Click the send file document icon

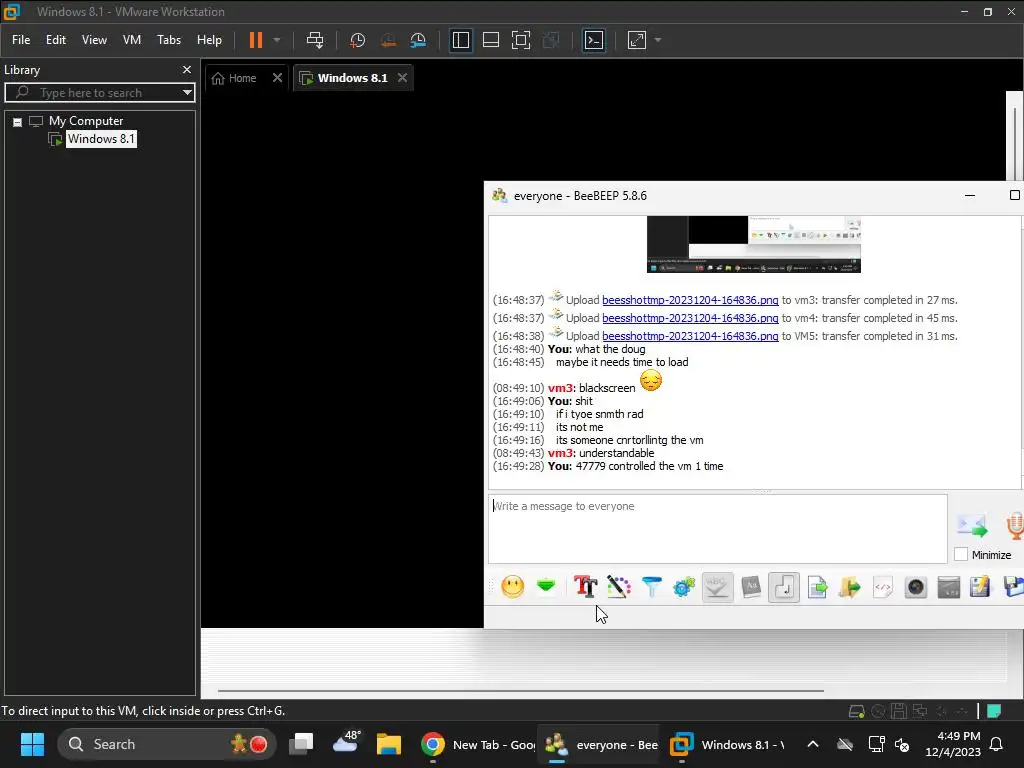click(x=817, y=586)
